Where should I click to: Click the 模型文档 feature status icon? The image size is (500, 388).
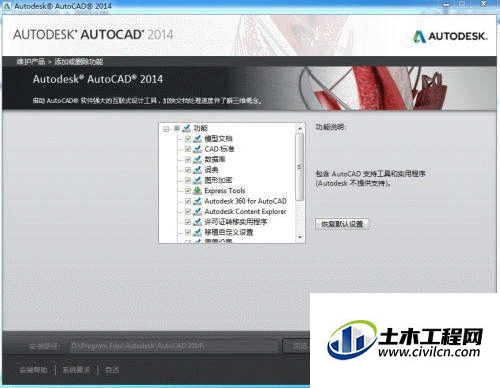197,139
